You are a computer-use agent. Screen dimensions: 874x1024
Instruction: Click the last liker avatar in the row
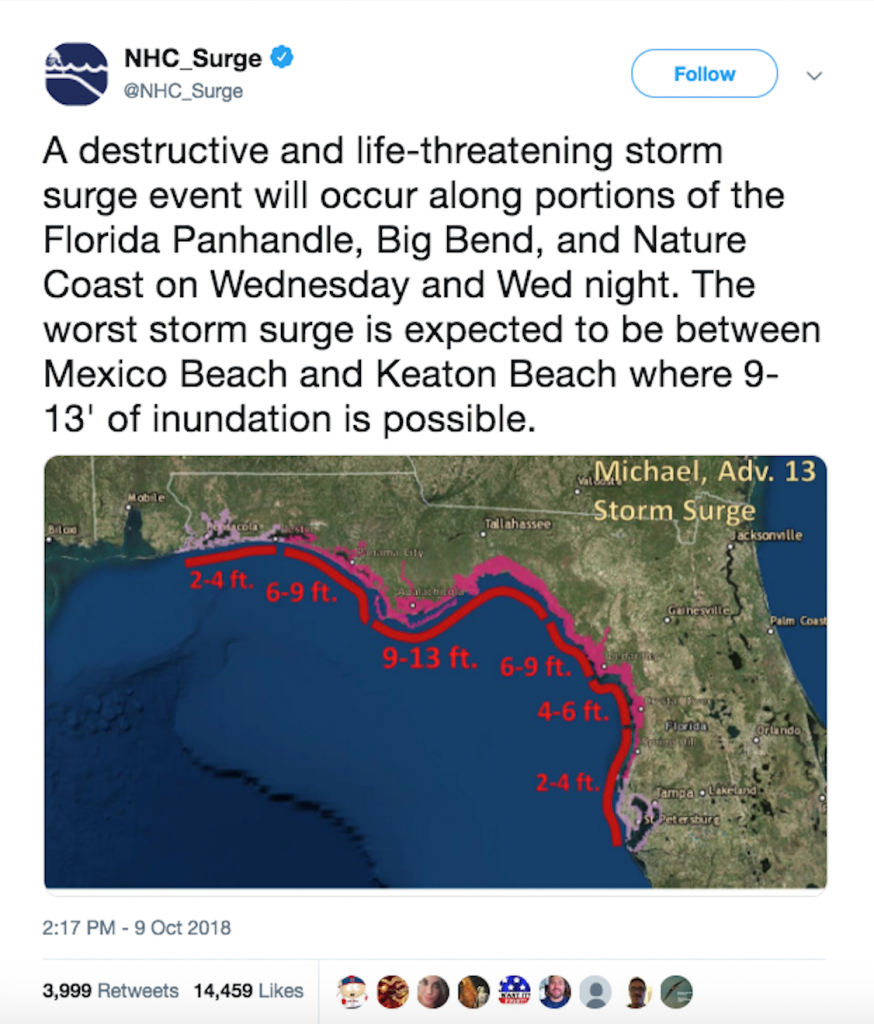[x=676, y=991]
